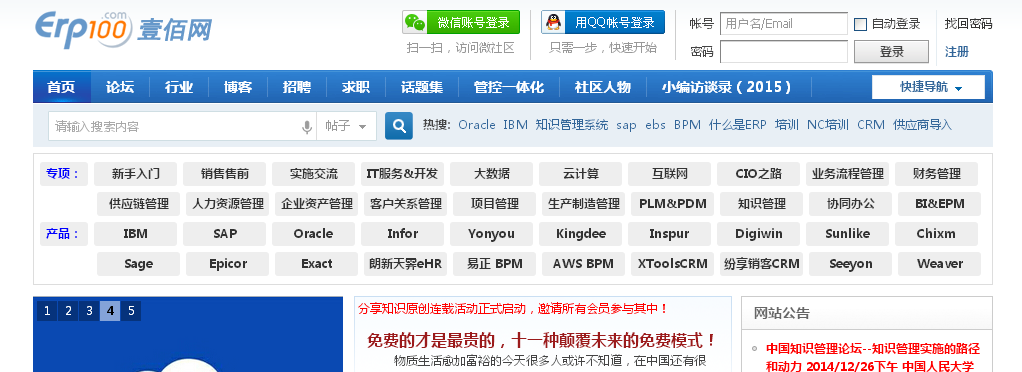Open the 云计算 category

[580, 174]
